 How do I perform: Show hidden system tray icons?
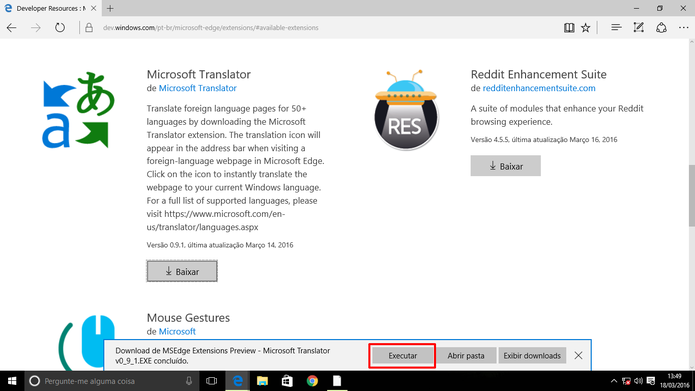point(614,381)
